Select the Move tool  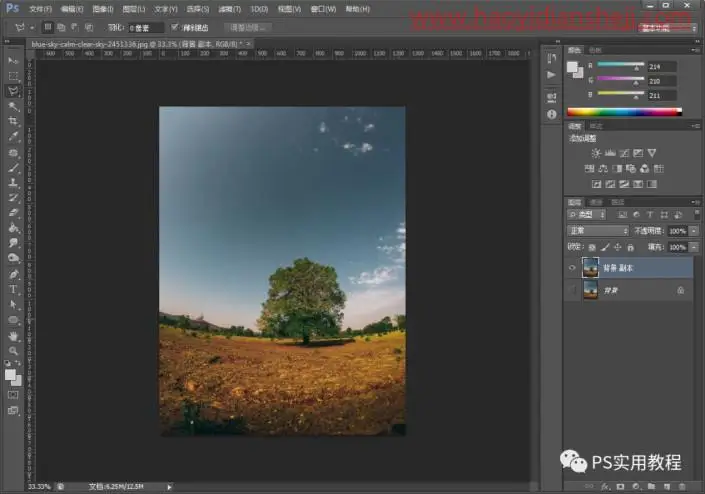tap(13, 61)
